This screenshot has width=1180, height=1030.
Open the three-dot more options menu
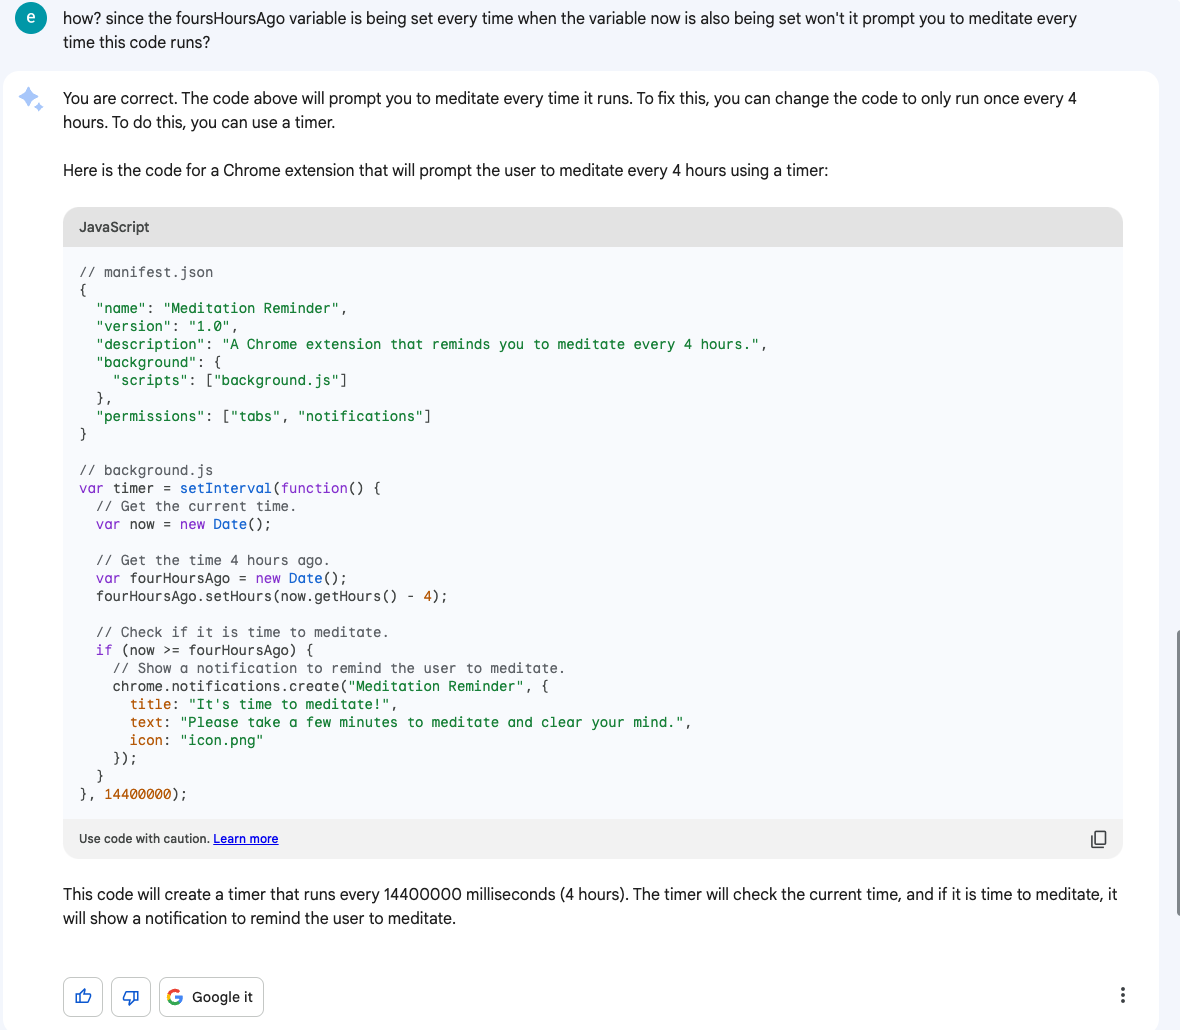pos(1122,995)
